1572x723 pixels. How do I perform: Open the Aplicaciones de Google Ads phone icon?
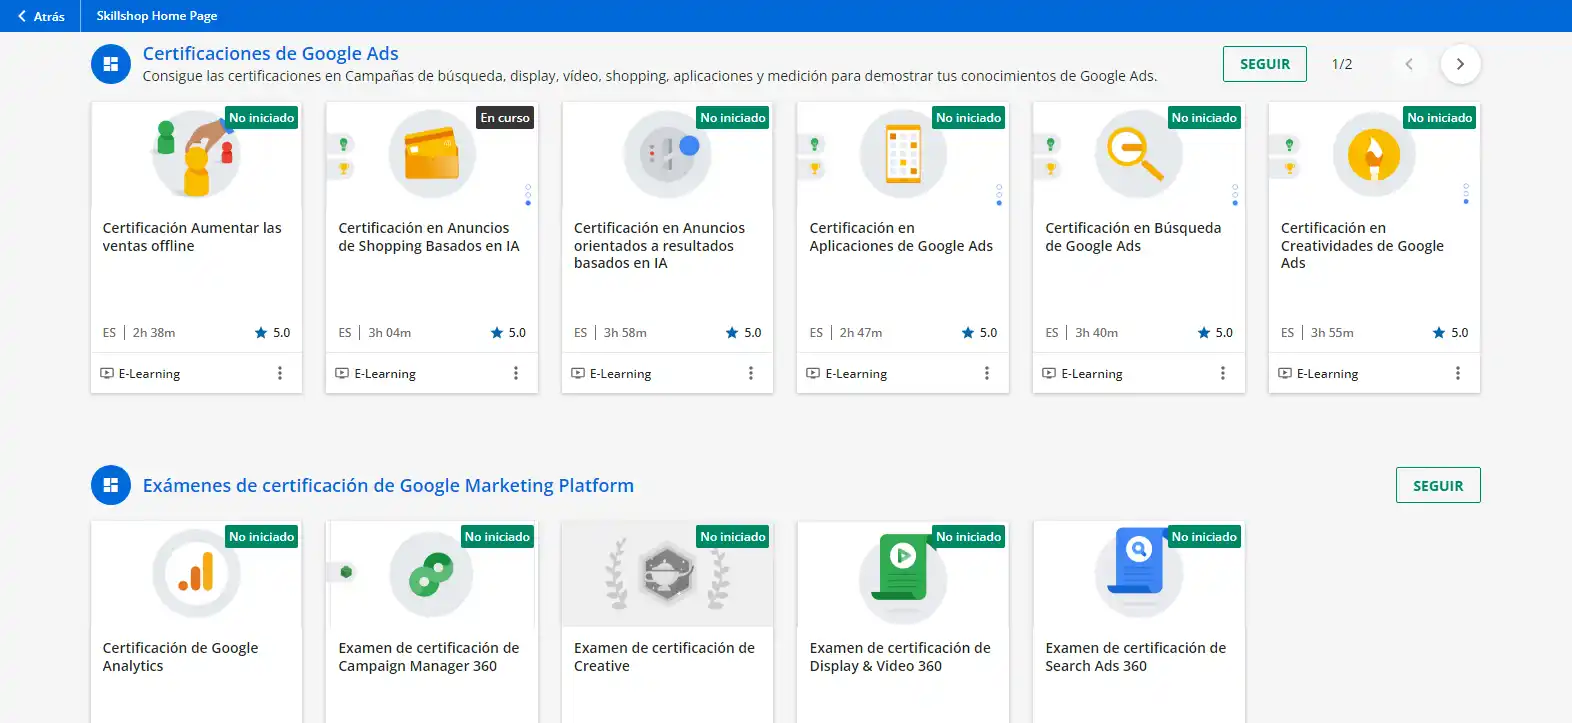(903, 154)
